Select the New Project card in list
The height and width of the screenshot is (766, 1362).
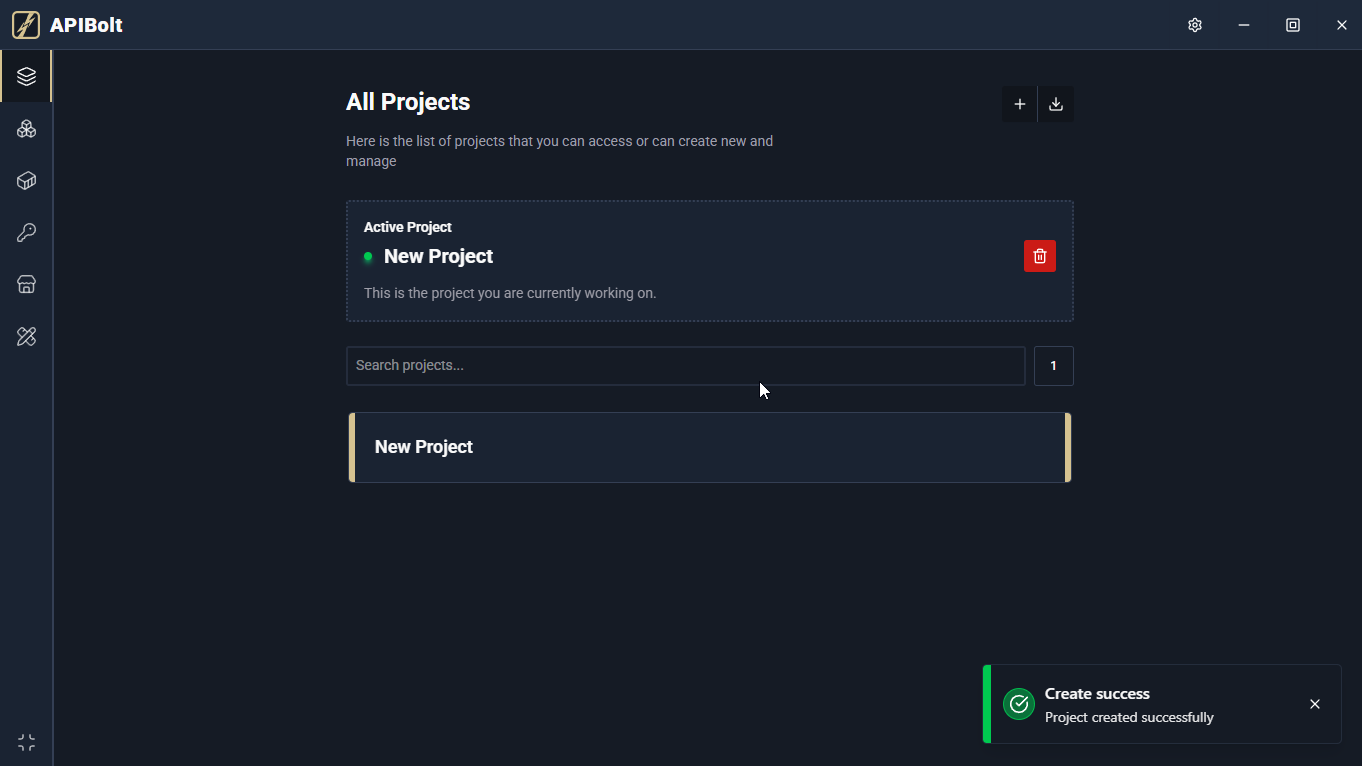(x=710, y=447)
